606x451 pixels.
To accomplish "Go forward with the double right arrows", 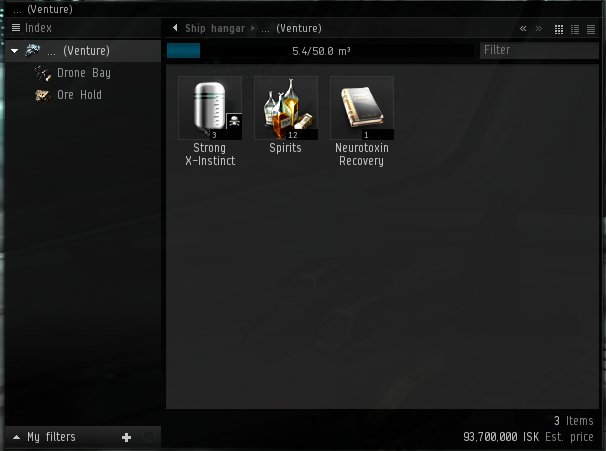I will click(x=539, y=29).
